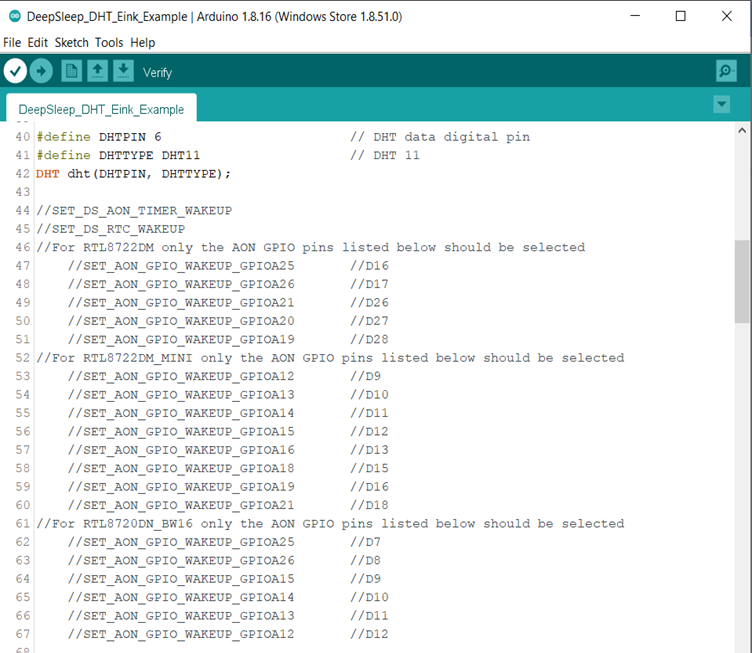
Task: Click GPIOA19 on line 51
Action: [267, 339]
